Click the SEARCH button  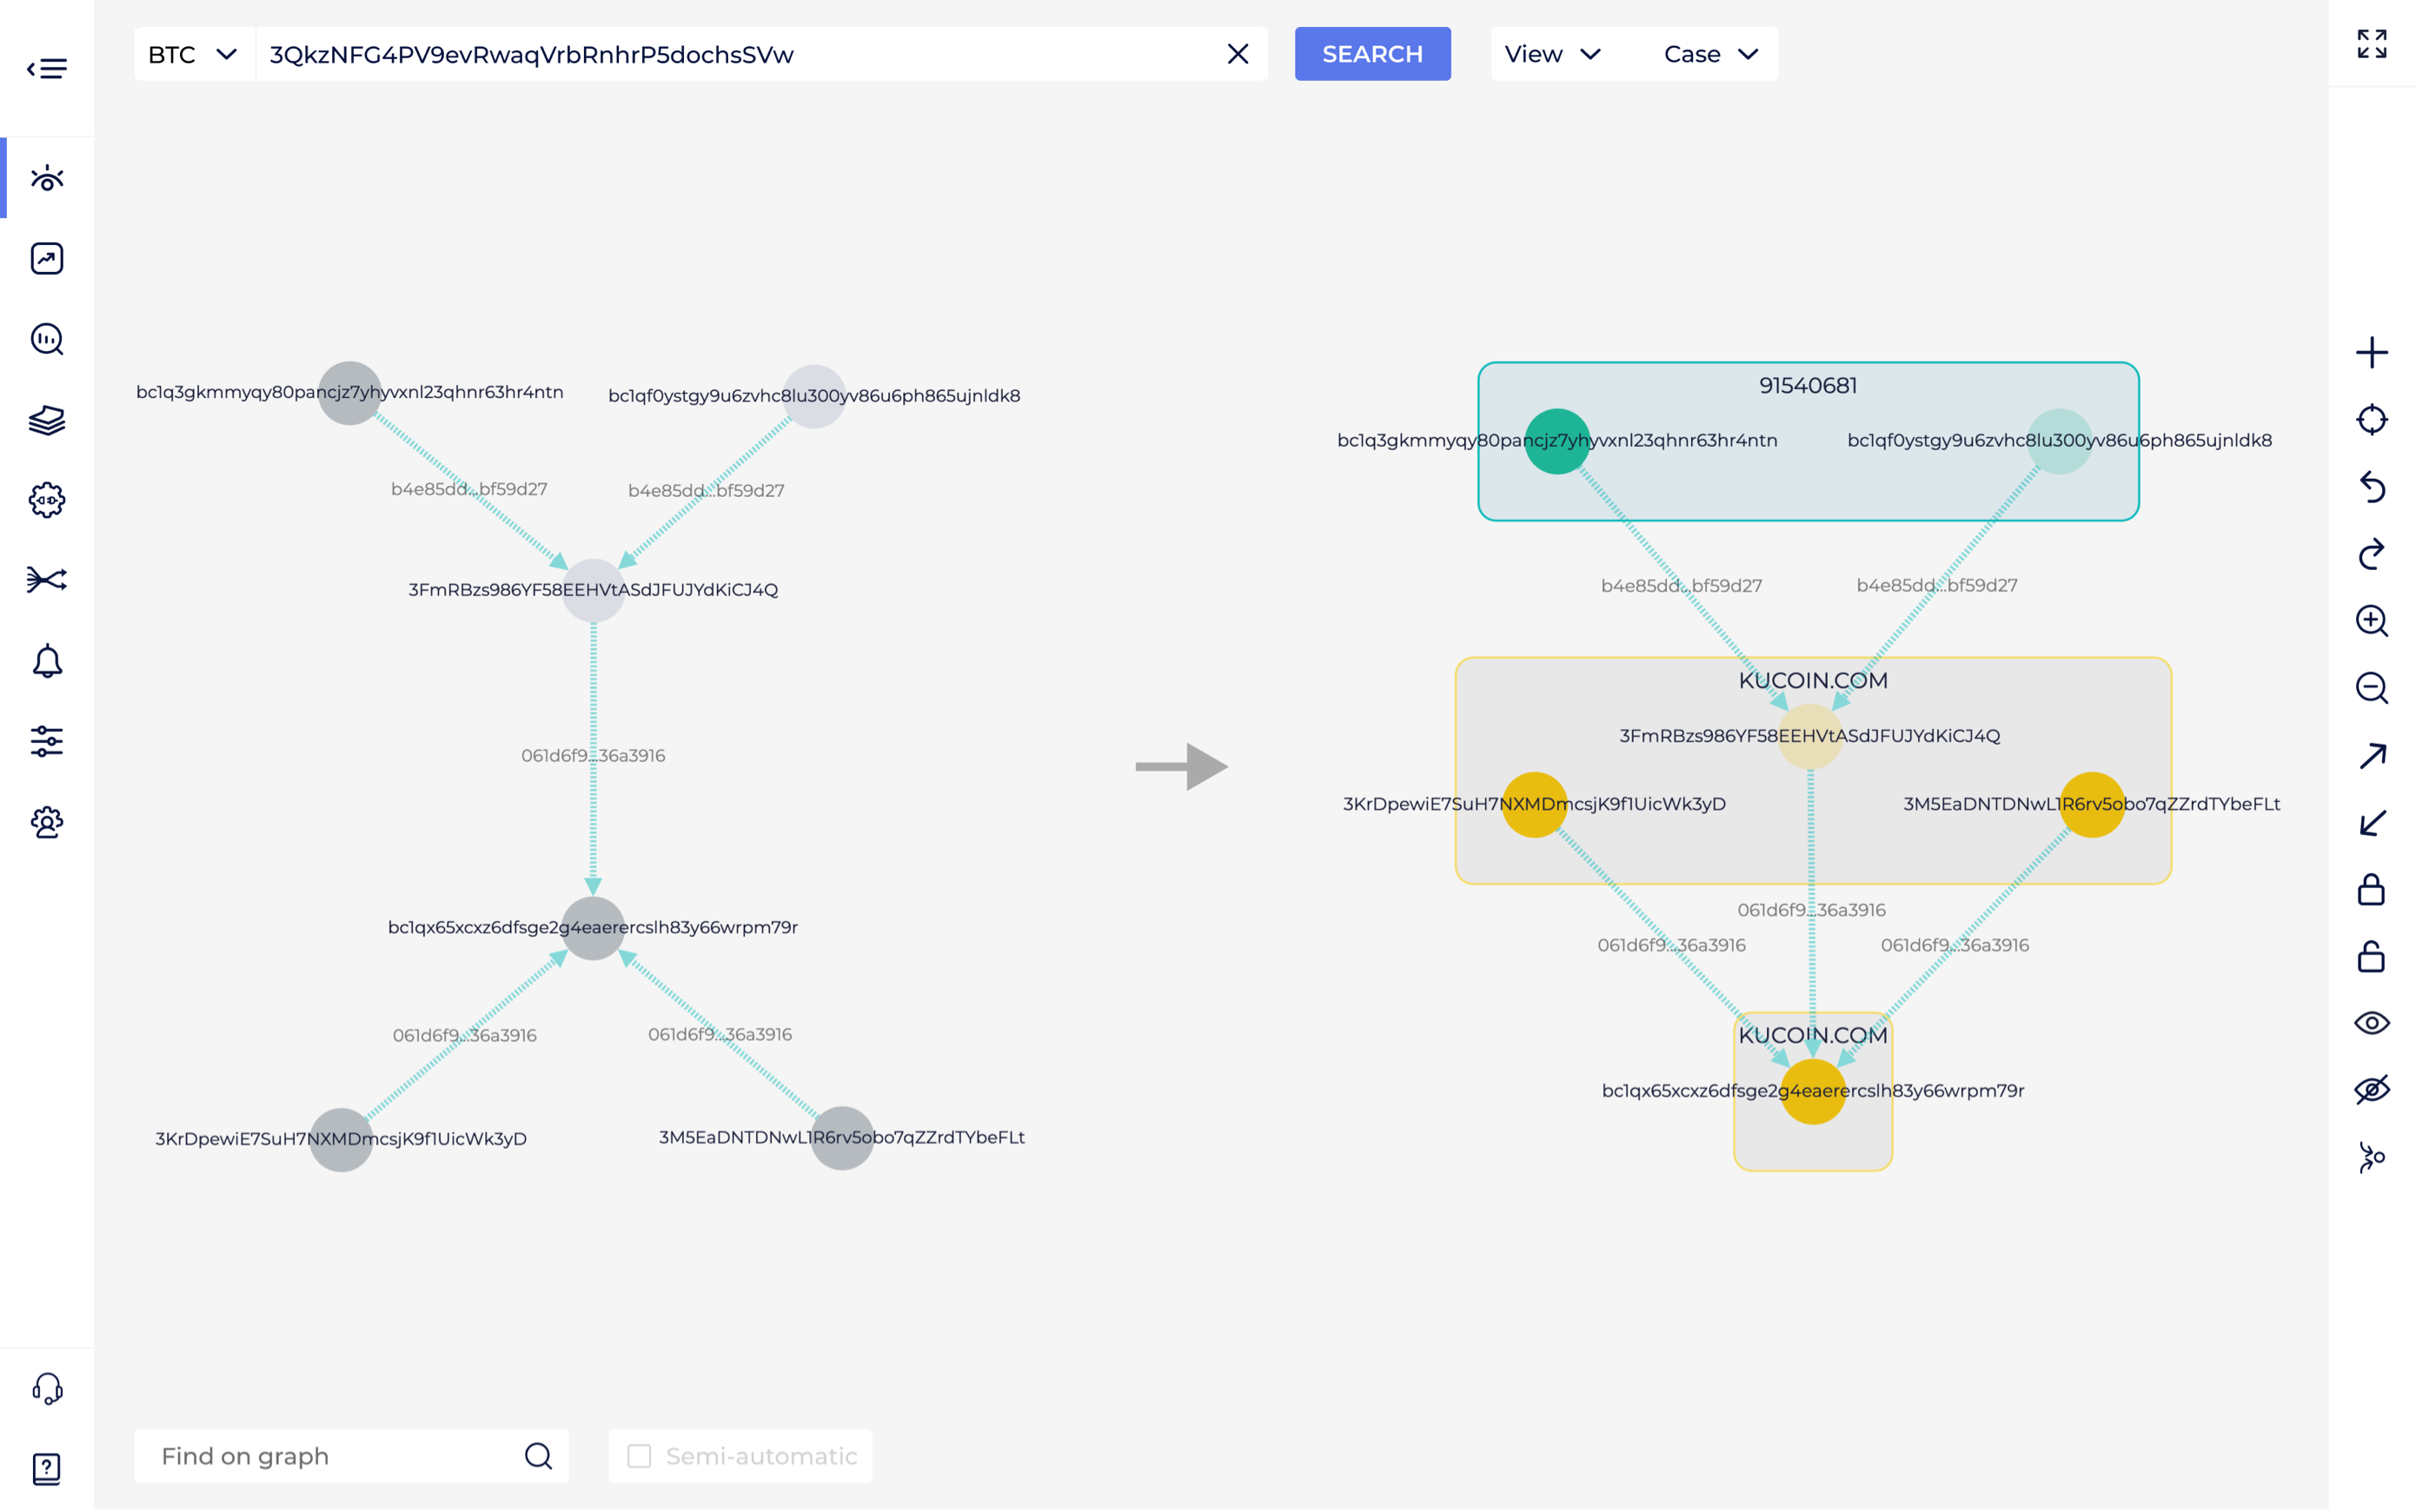[1372, 54]
